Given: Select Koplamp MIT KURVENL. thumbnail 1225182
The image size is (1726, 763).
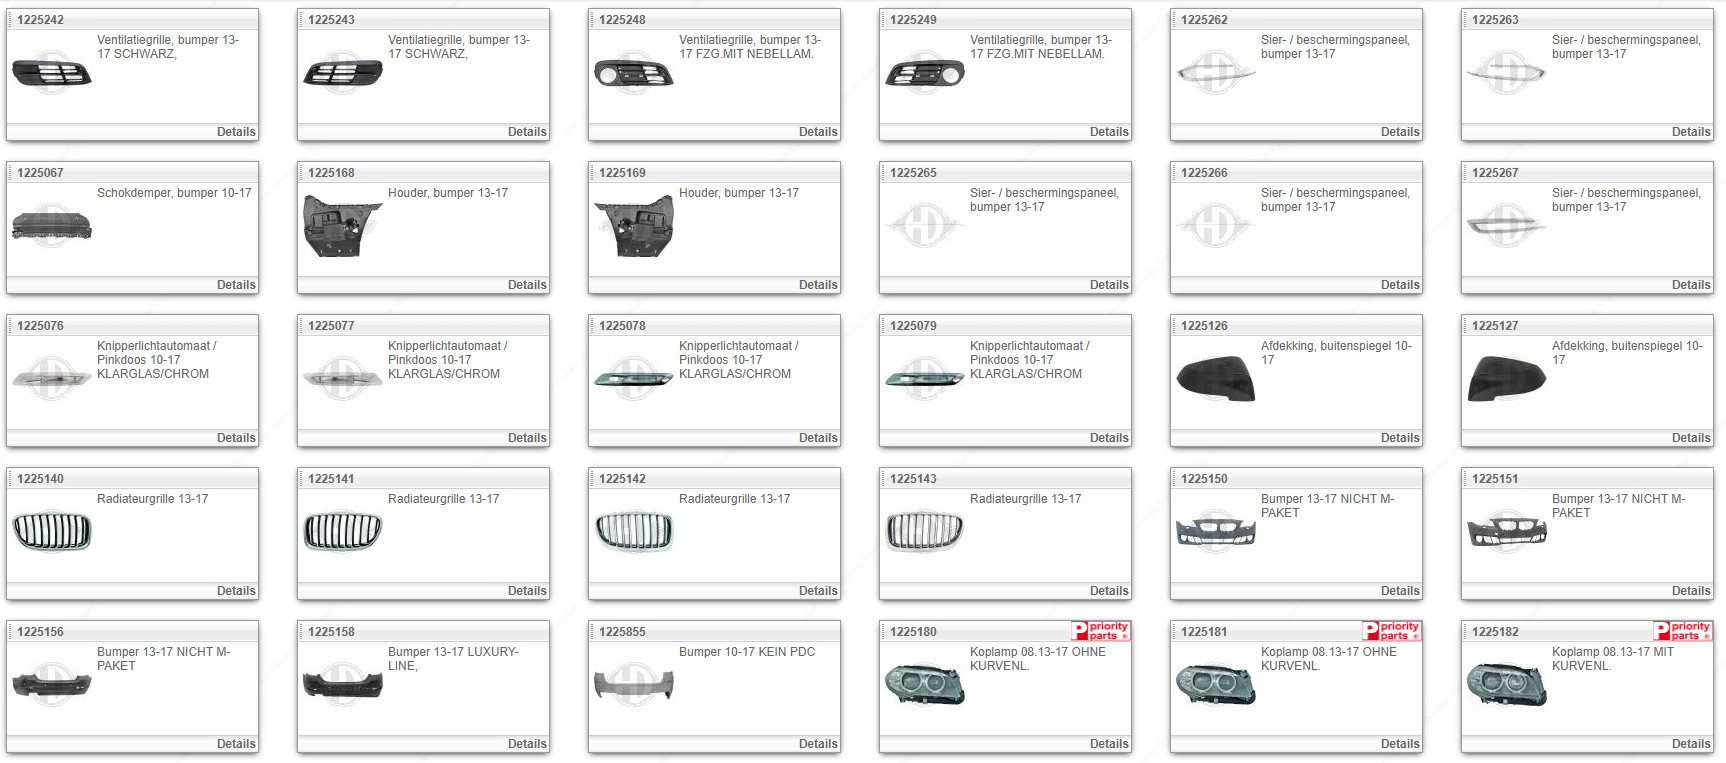Looking at the screenshot, I should (x=1507, y=685).
